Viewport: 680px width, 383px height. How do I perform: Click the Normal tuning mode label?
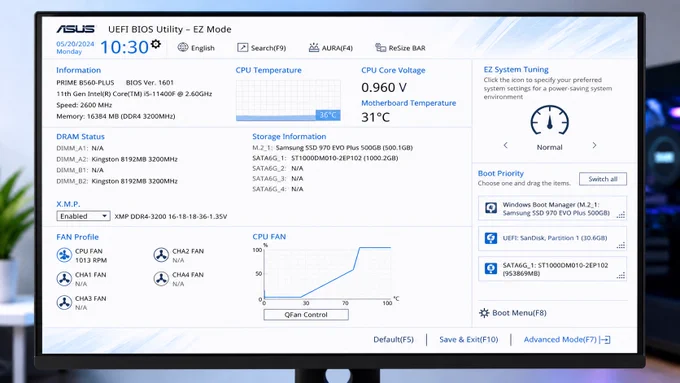[x=549, y=147]
